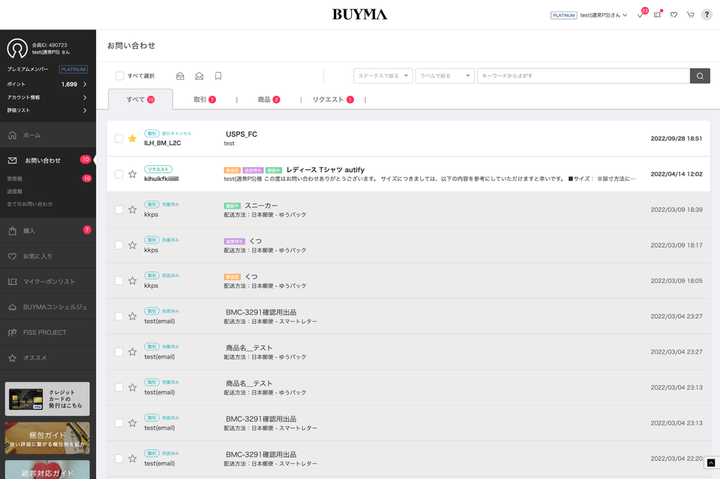Click the mark-as-read envelope icon in toolbar
Viewport: 720px width, 479px height.
(180, 76)
